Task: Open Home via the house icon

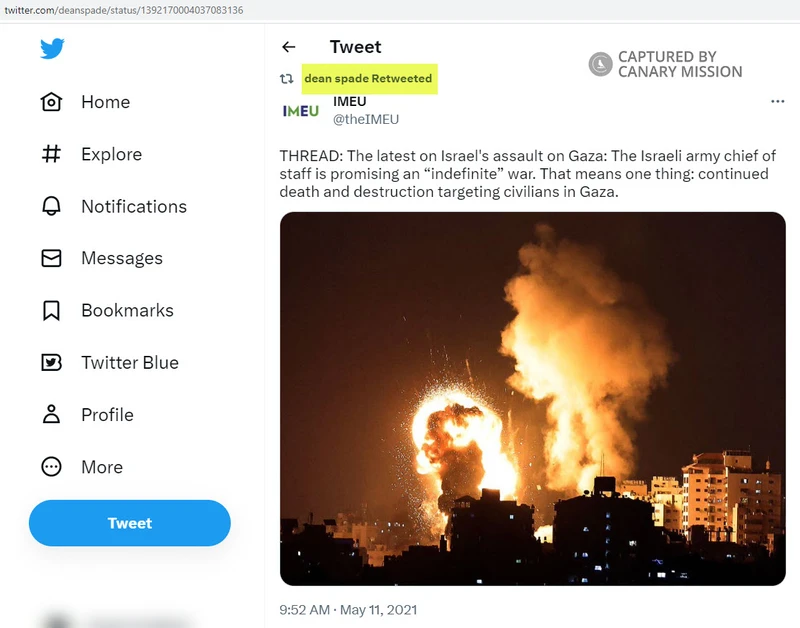Action: click(51, 102)
